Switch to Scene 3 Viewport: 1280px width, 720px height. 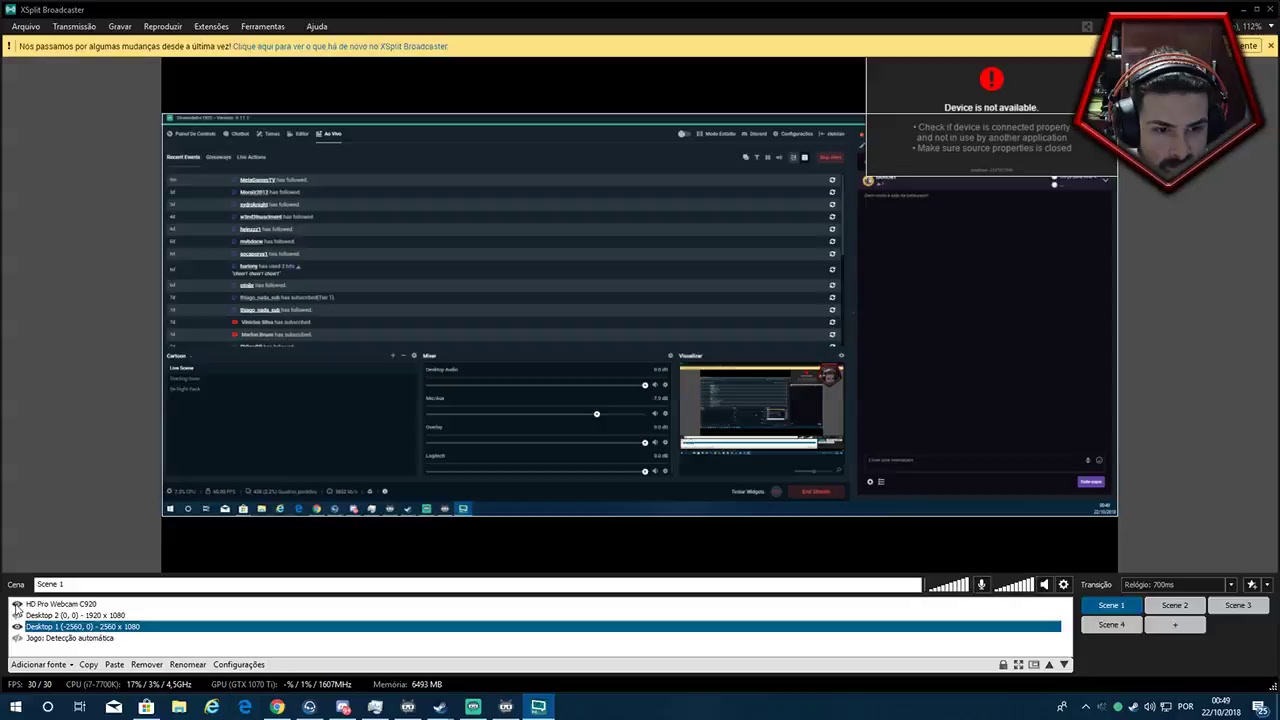click(1238, 605)
